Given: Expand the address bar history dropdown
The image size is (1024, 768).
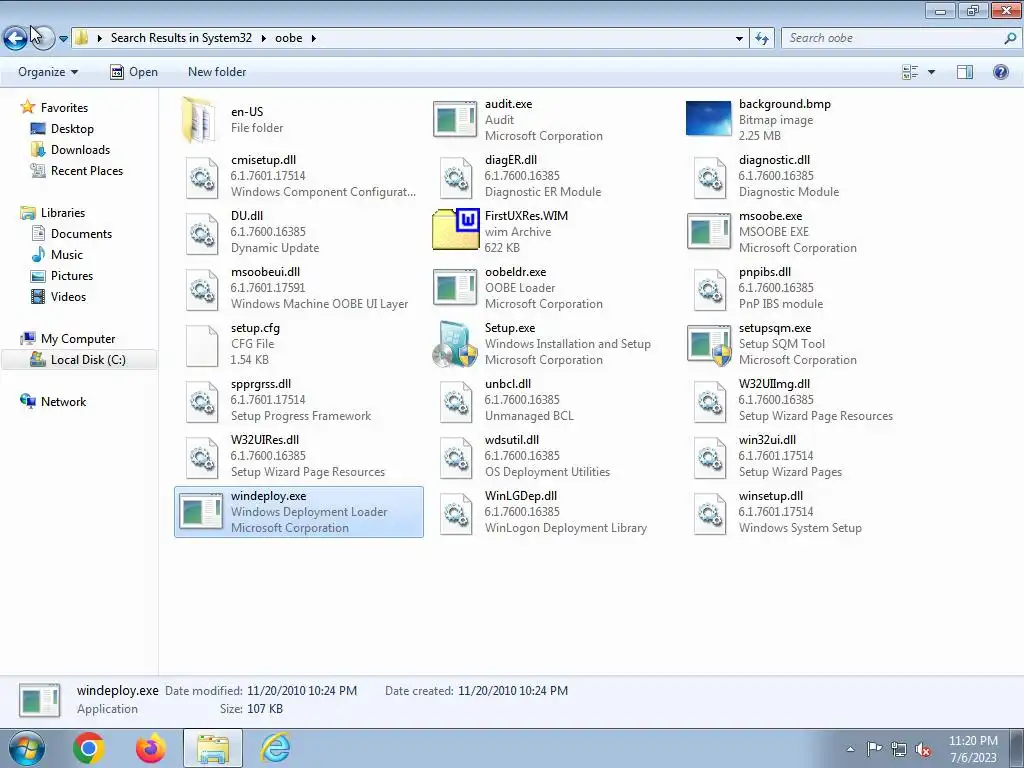Looking at the screenshot, I should [x=739, y=39].
